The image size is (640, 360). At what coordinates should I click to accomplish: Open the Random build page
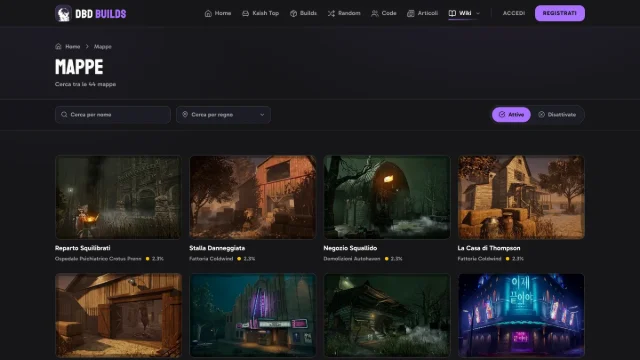(344, 13)
